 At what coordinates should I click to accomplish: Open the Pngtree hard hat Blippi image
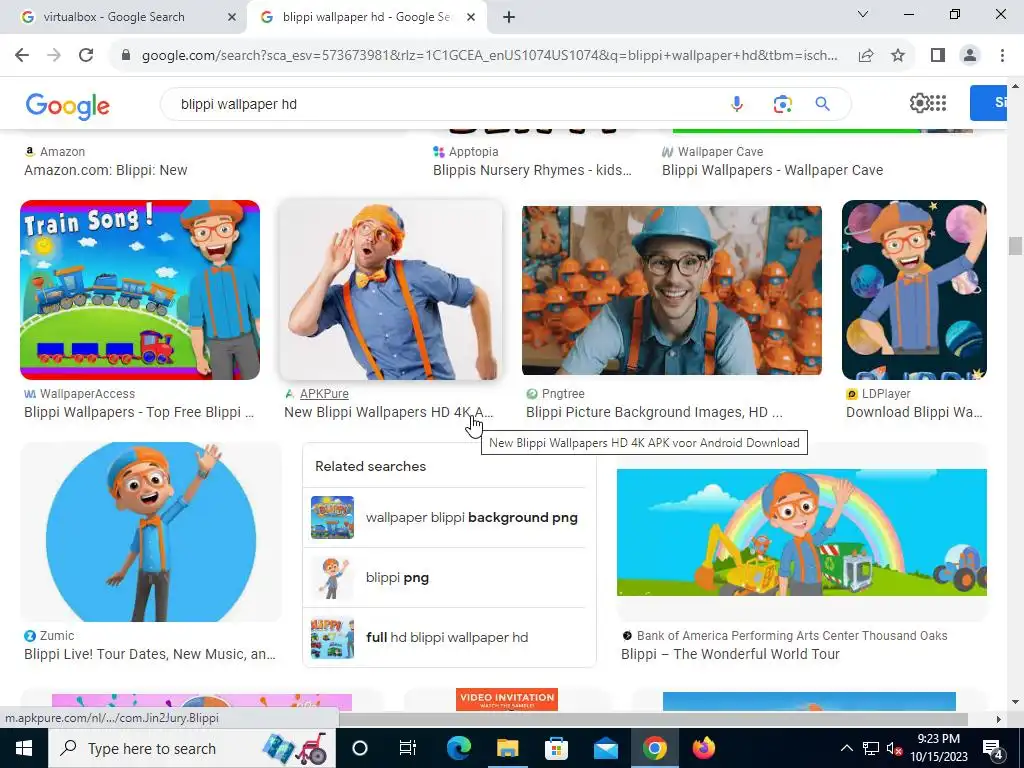click(x=671, y=289)
